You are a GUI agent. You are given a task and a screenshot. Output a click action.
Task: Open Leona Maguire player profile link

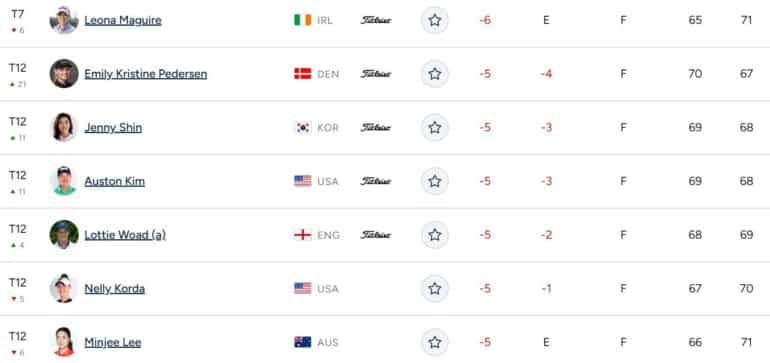123,21
